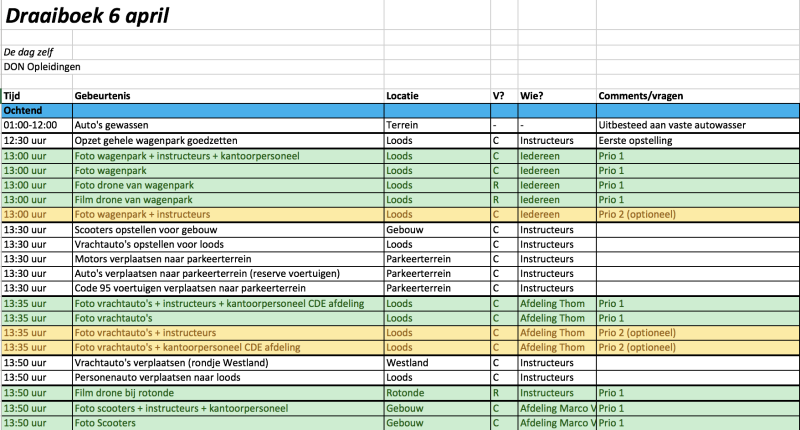Click the blue 'Ochtend' section cell

pos(37,111)
